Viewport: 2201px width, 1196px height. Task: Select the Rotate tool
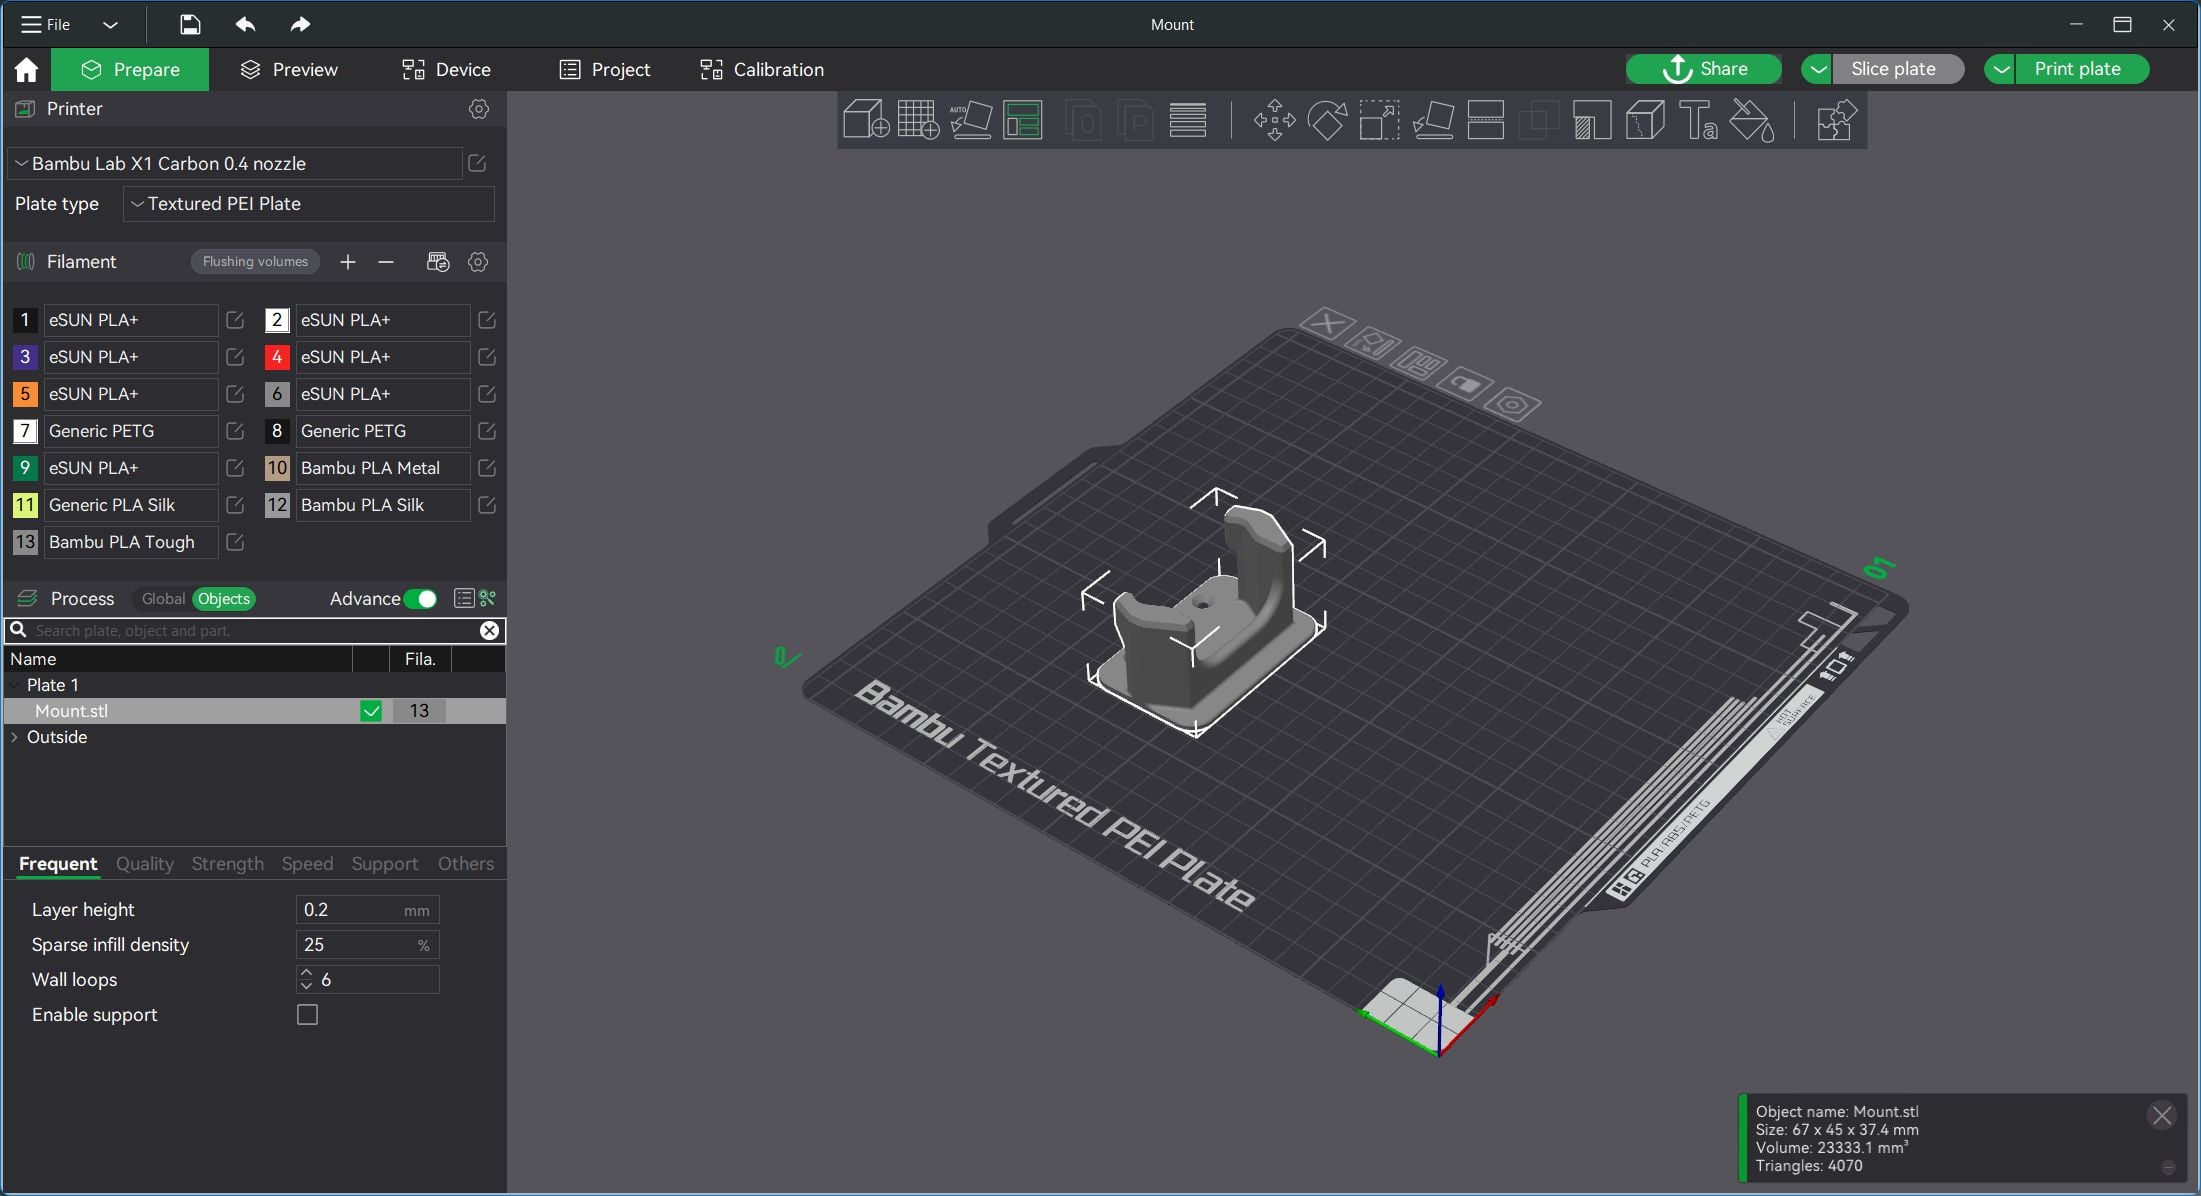click(1327, 120)
